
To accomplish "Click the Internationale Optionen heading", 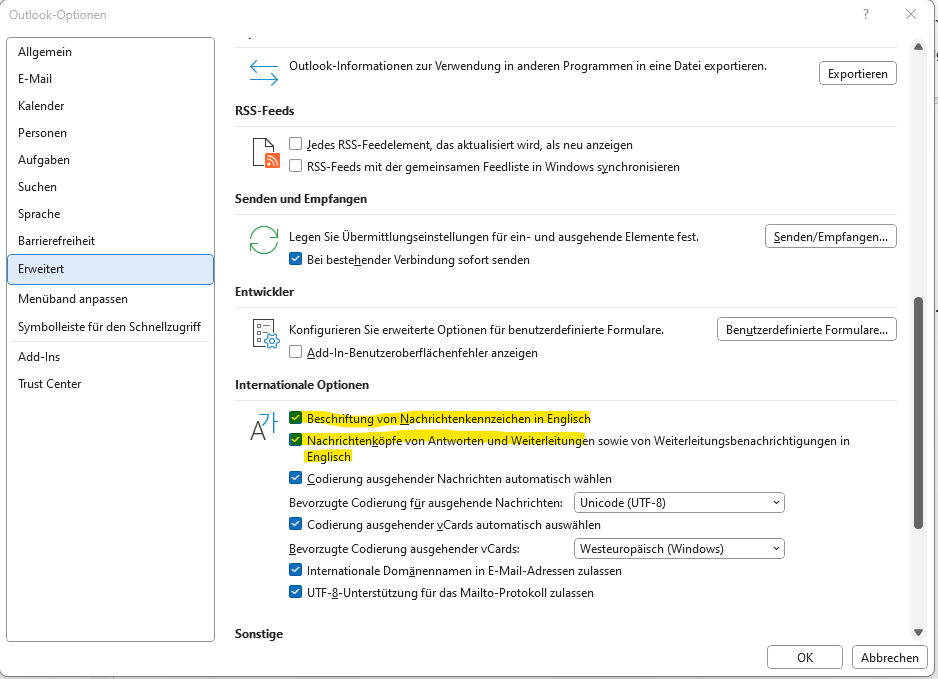I will click(x=302, y=385).
